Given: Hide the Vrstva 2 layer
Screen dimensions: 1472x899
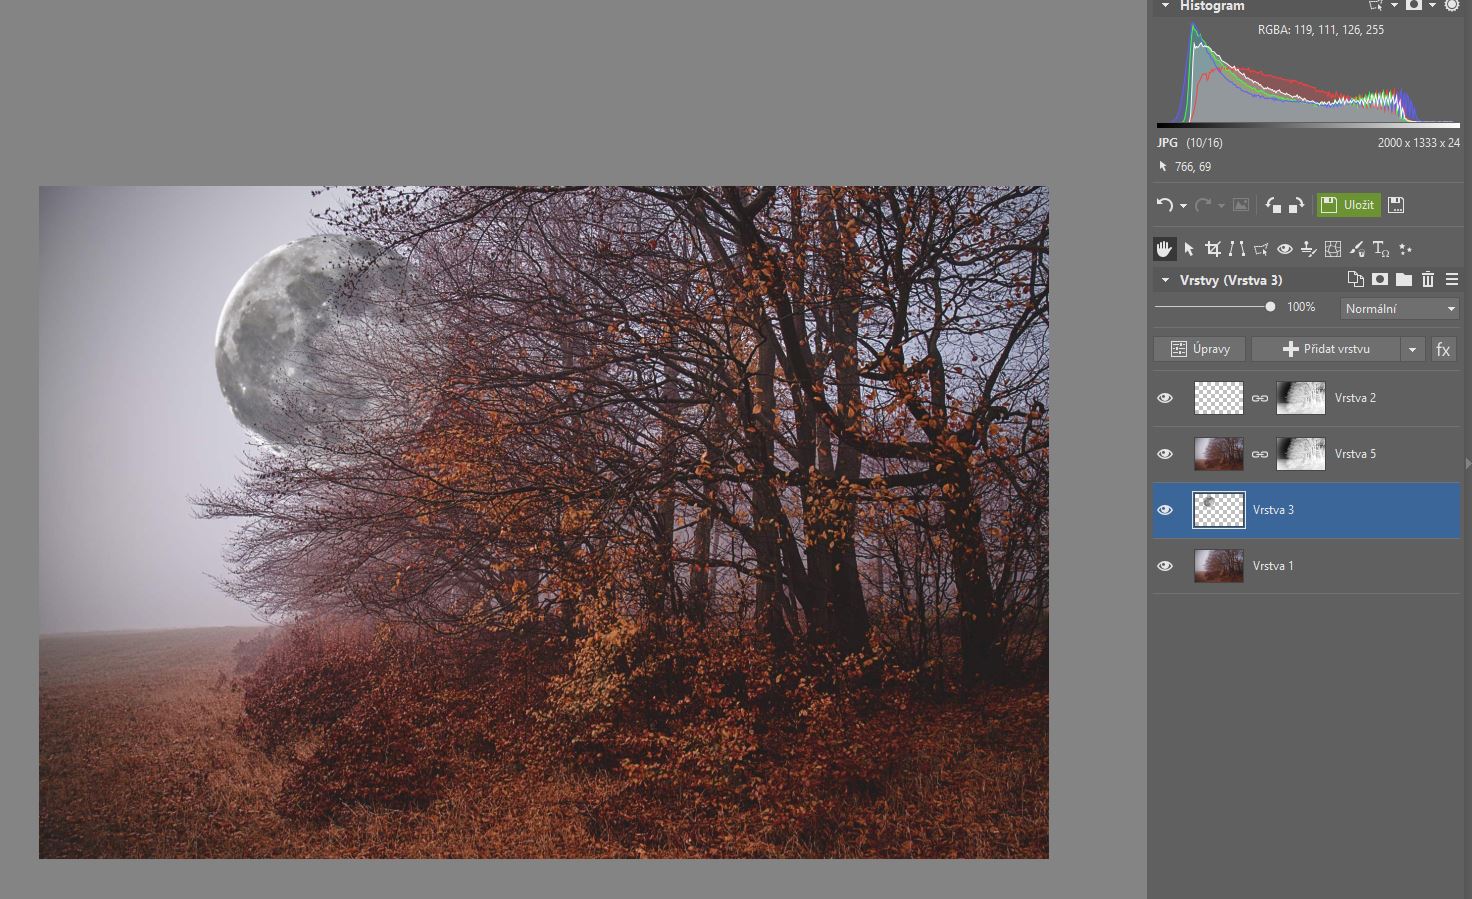Looking at the screenshot, I should (1165, 398).
